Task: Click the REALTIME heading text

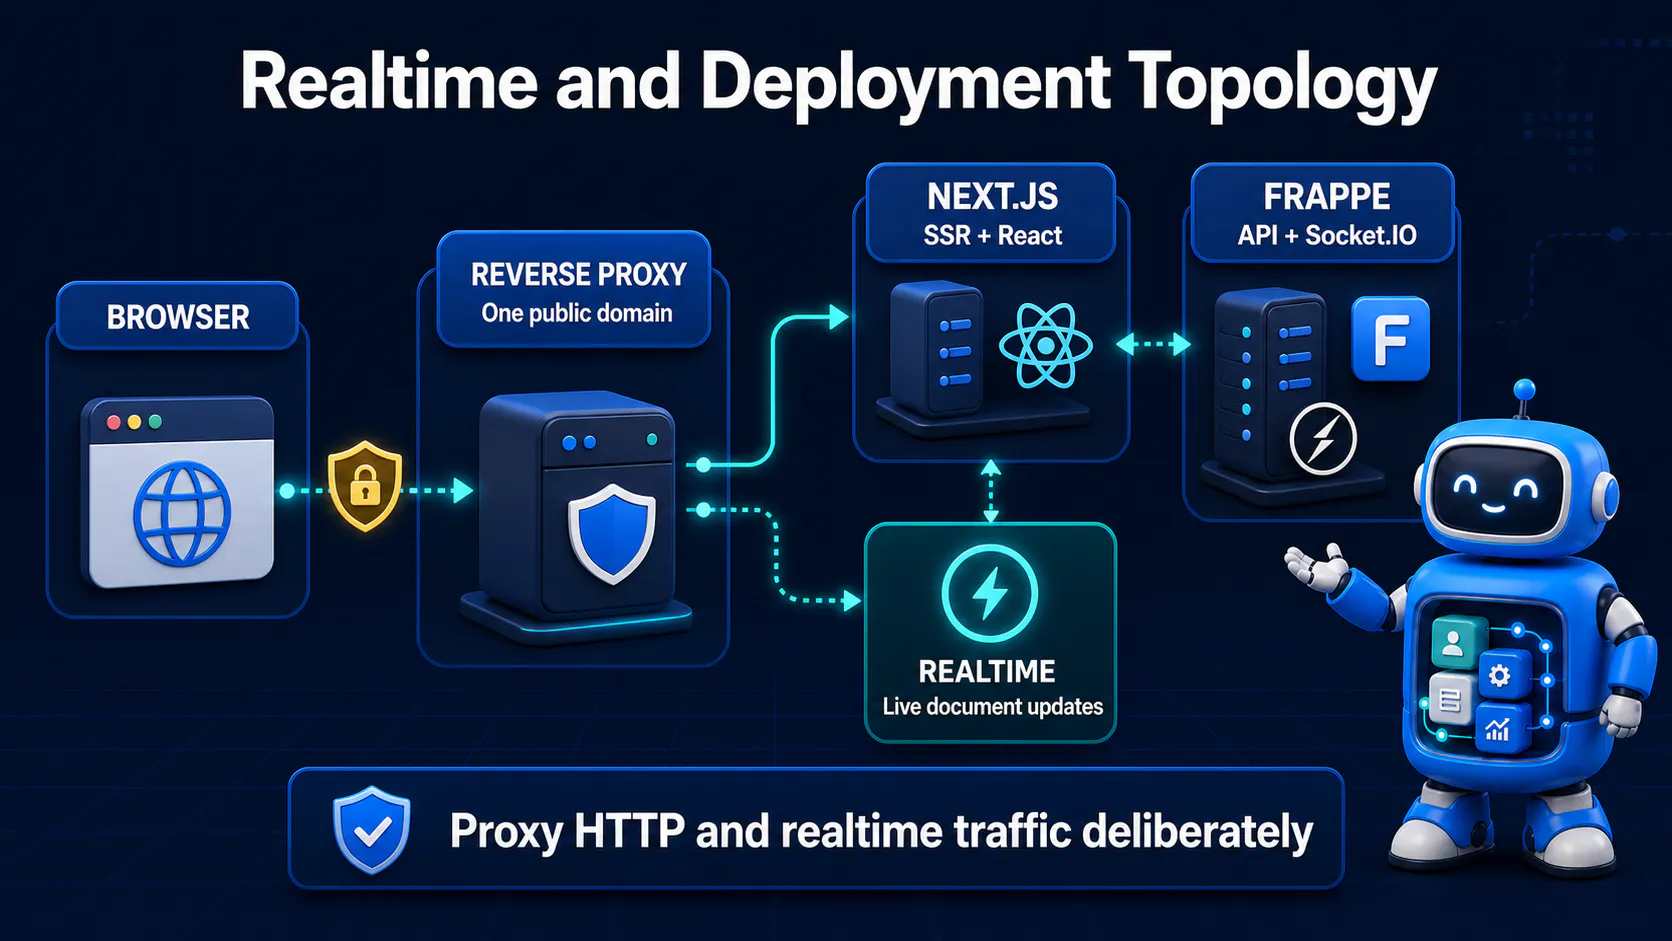Action: [987, 672]
